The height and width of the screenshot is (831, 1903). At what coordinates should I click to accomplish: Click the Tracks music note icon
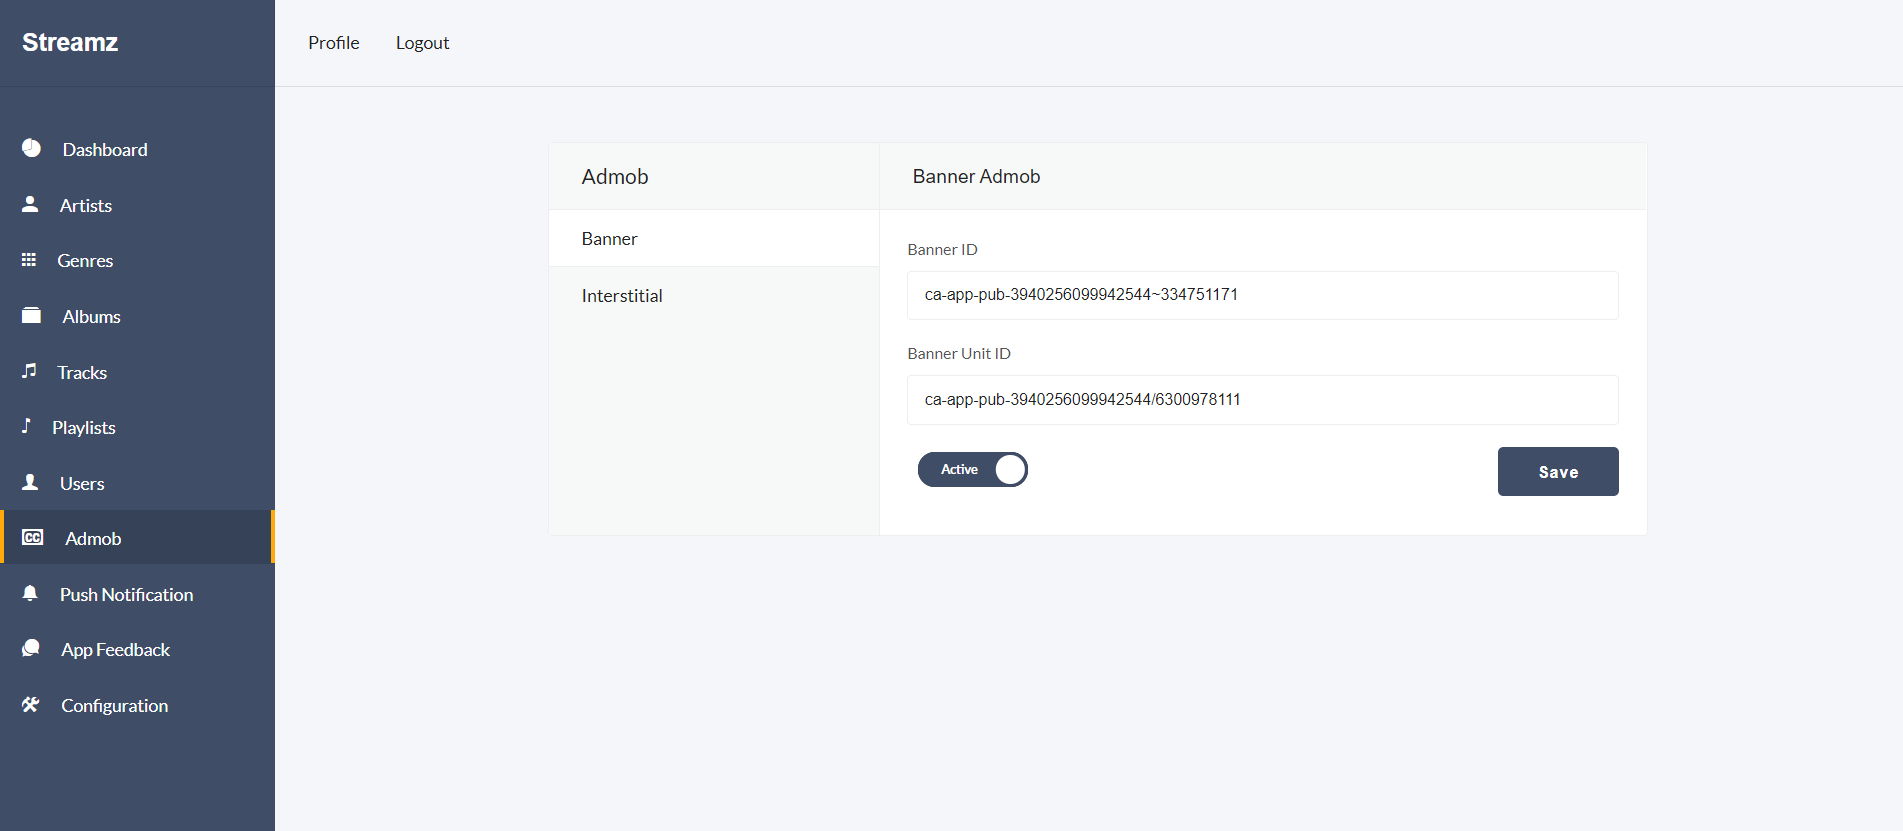click(x=30, y=371)
